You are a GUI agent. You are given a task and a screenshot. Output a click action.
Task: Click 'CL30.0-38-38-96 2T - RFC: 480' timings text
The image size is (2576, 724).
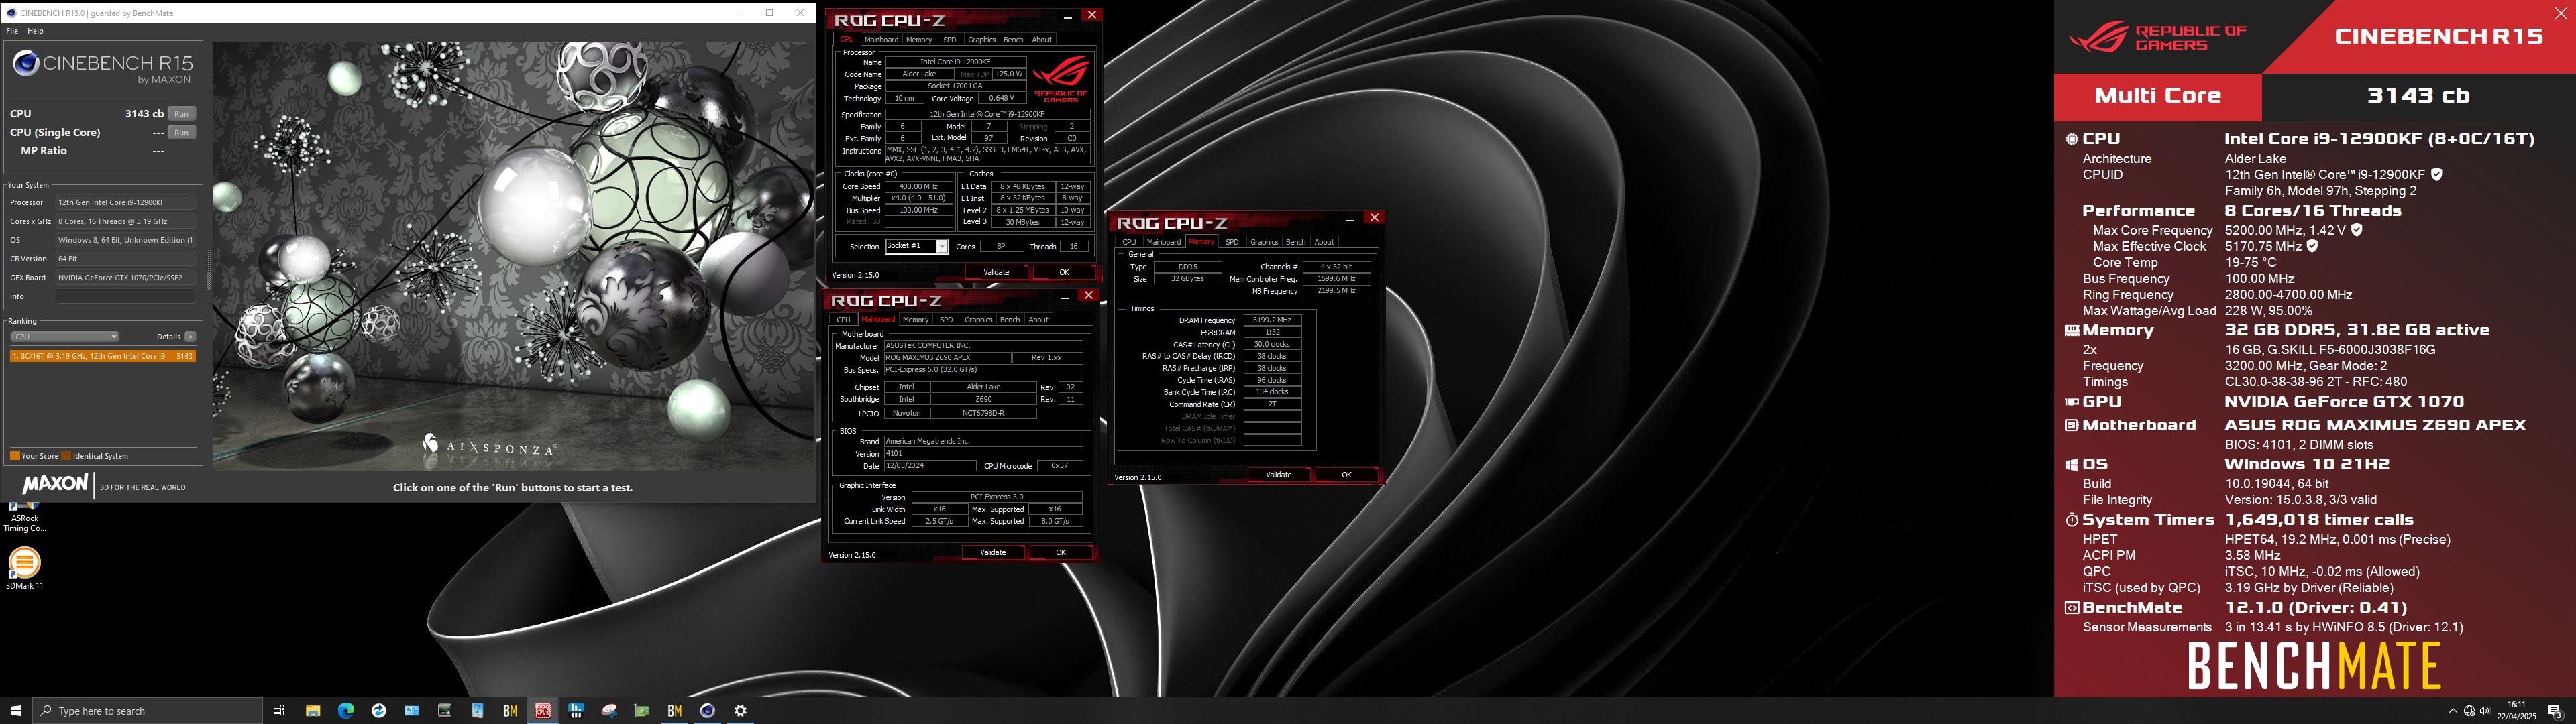coord(2316,382)
